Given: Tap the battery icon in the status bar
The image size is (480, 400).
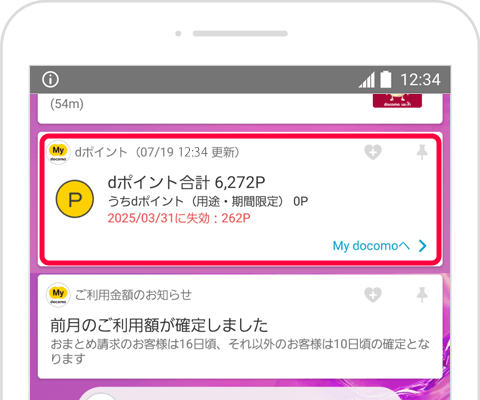Looking at the screenshot, I should point(386,79).
